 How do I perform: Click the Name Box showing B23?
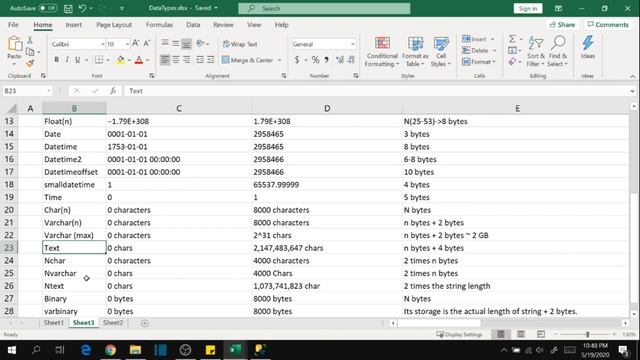click(27, 91)
